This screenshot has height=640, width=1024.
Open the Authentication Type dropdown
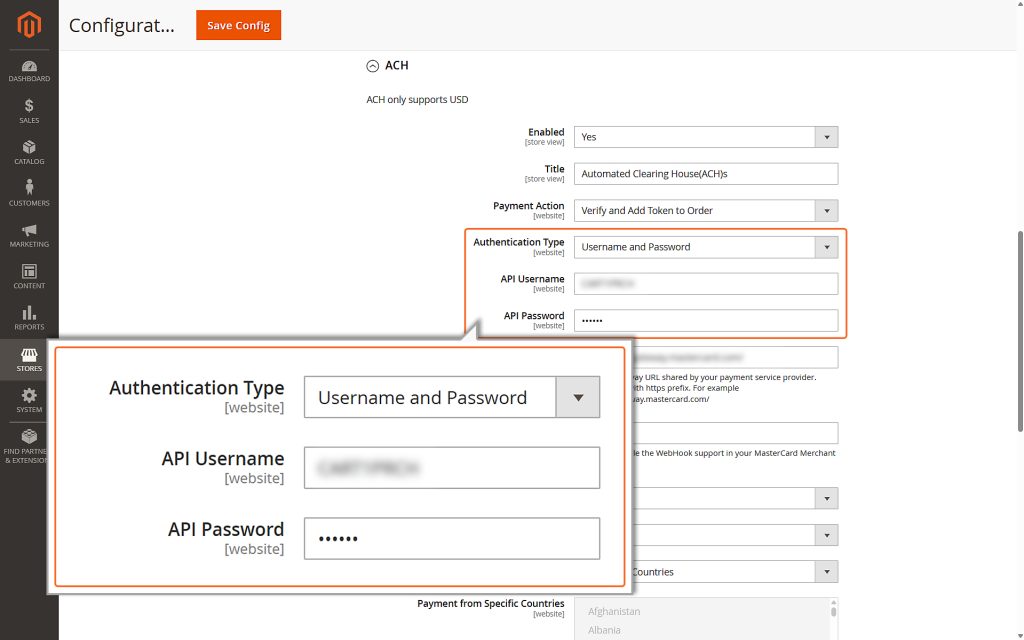coord(827,247)
